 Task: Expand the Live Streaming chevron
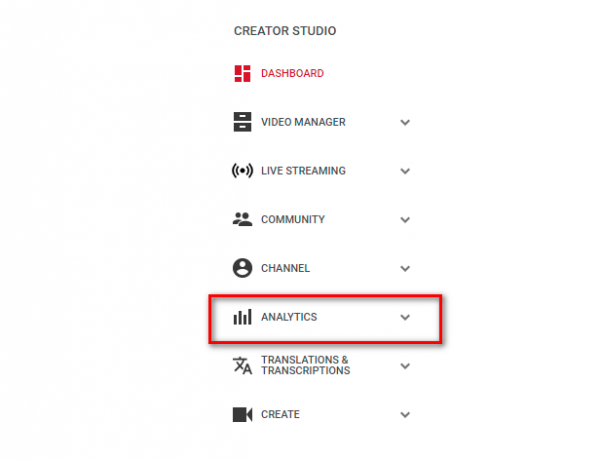pyautogui.click(x=405, y=171)
